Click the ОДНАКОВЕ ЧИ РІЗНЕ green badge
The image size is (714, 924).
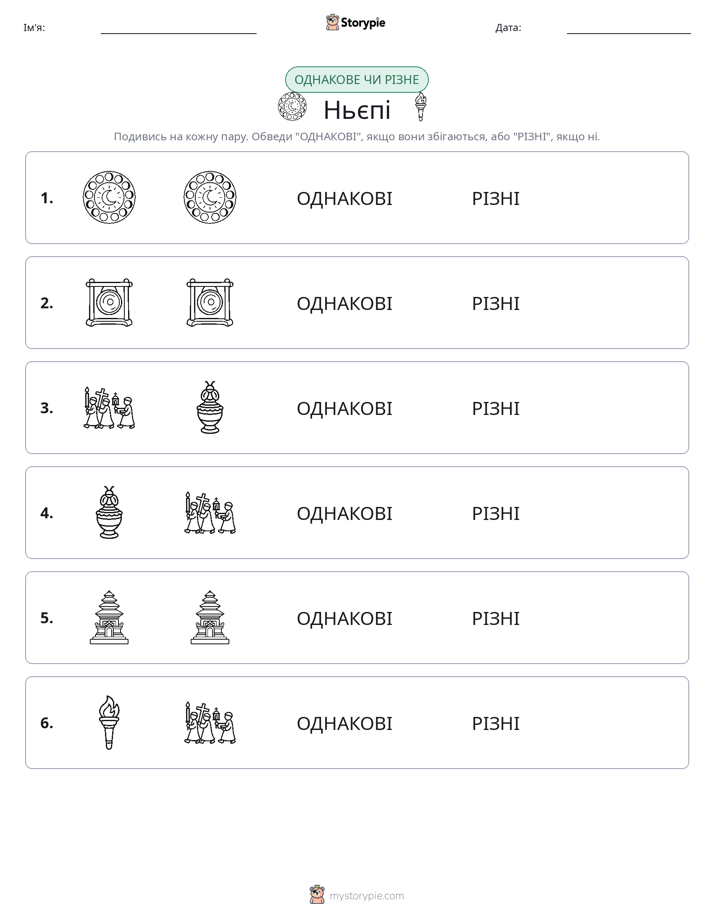point(356,80)
